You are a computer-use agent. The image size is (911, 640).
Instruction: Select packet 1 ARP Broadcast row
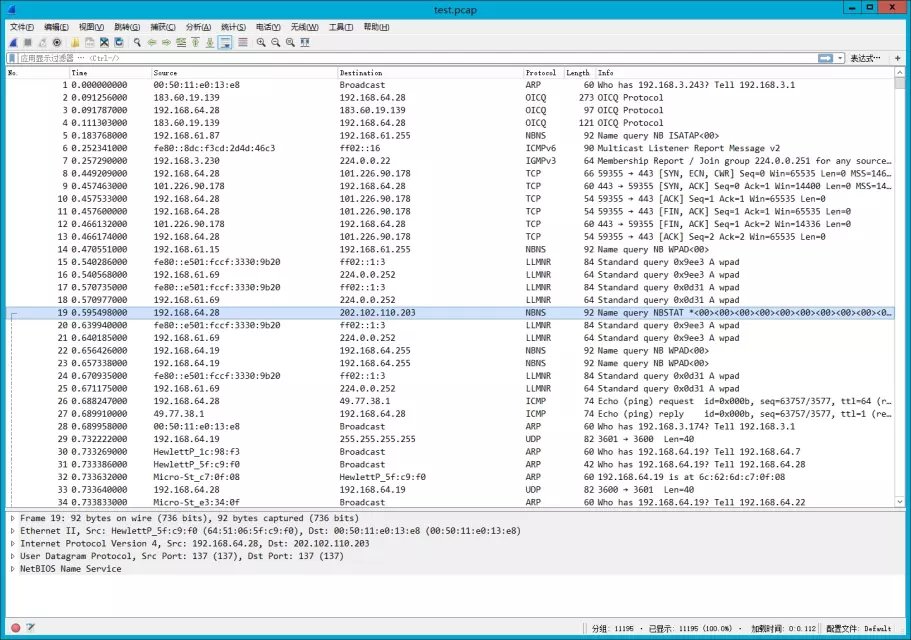pos(450,85)
